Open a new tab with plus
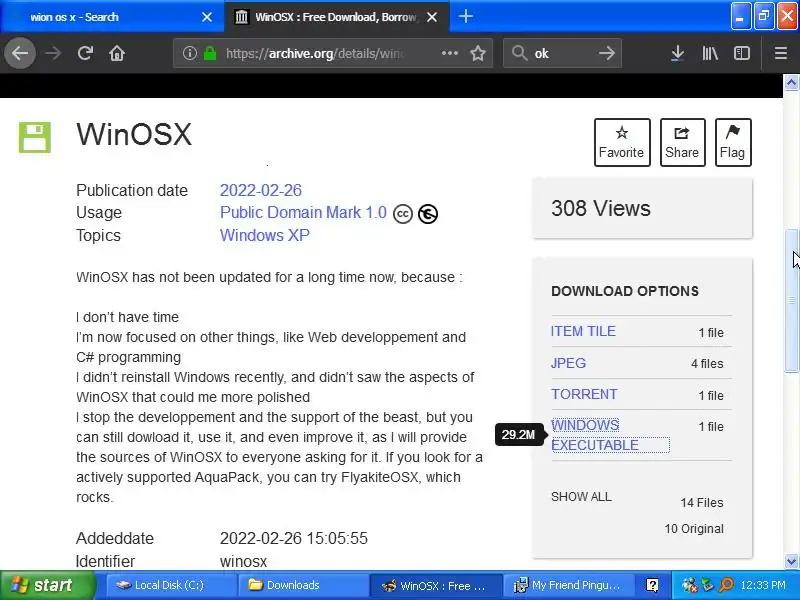The width and height of the screenshot is (800, 600). (465, 16)
